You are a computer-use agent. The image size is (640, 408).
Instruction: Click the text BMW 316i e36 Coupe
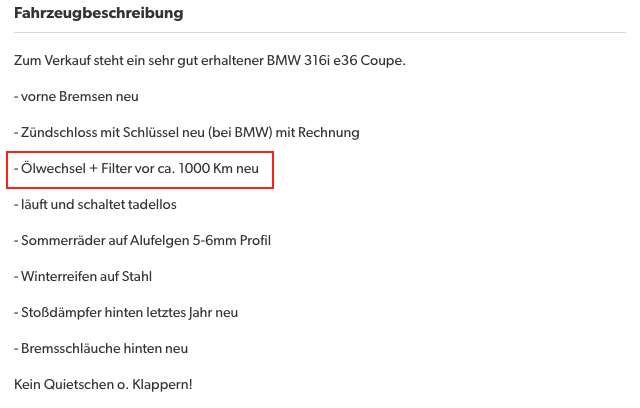click(x=336, y=61)
